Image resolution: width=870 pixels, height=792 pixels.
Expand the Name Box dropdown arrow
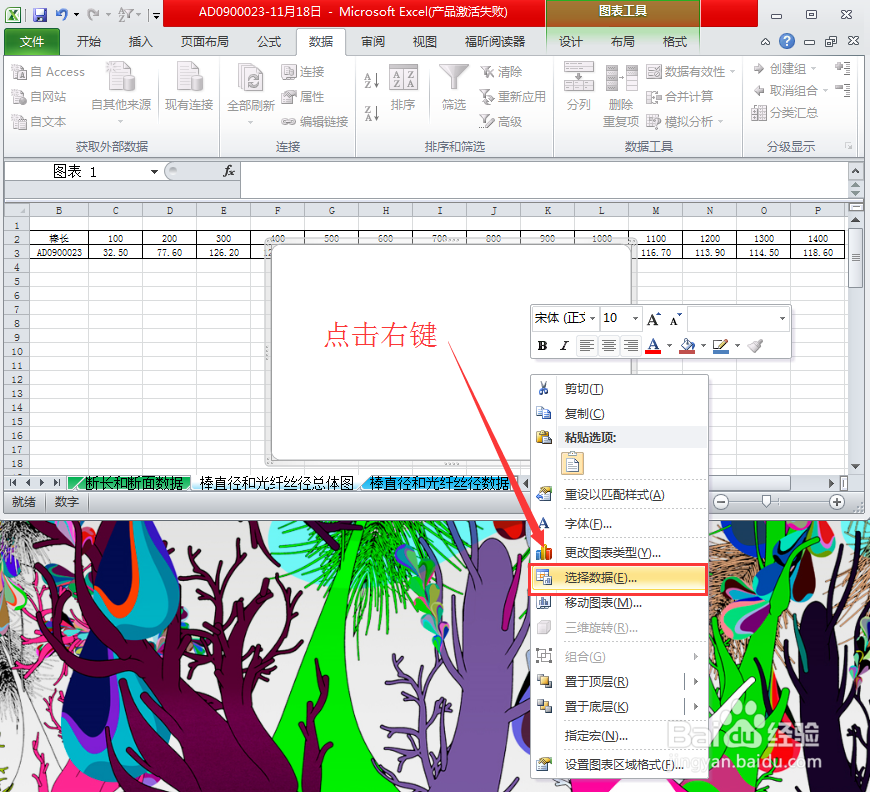[154, 171]
